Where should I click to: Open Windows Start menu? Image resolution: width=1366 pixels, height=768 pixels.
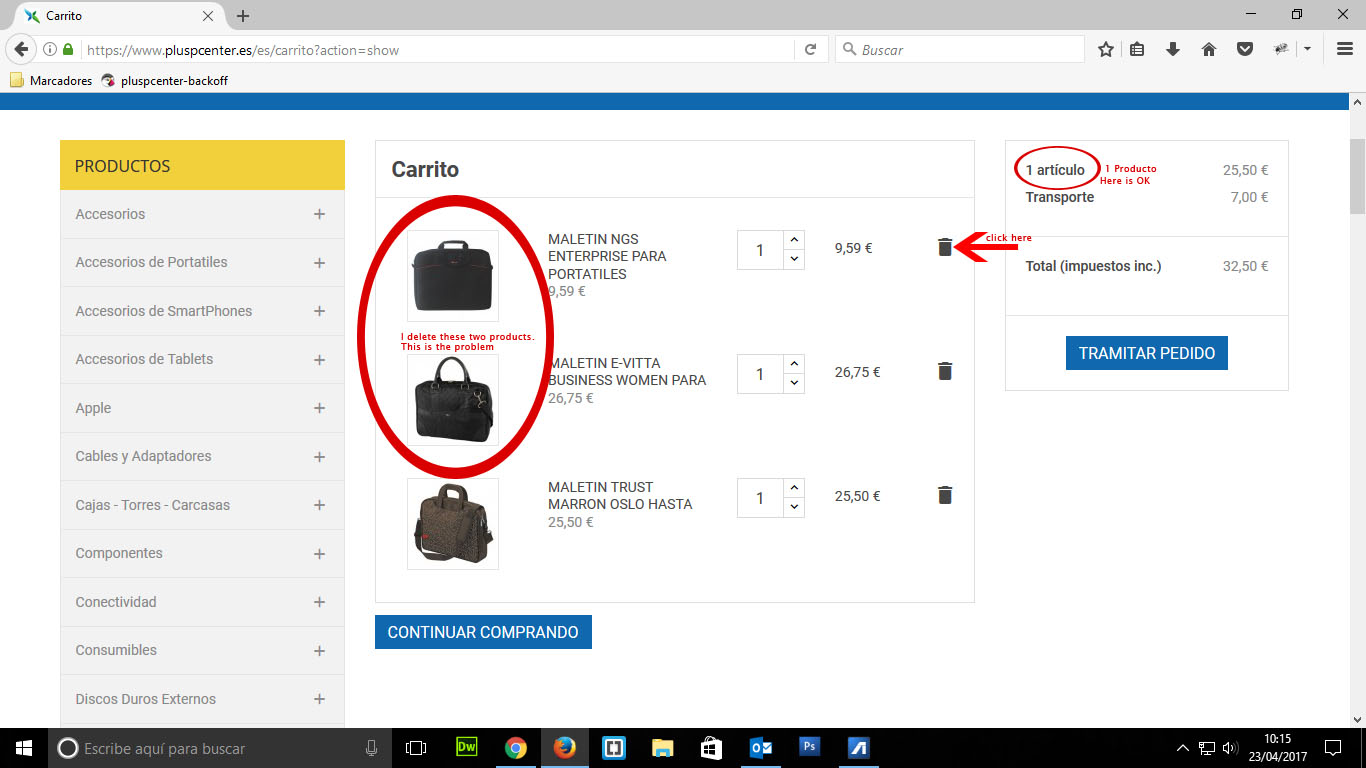pos(24,748)
